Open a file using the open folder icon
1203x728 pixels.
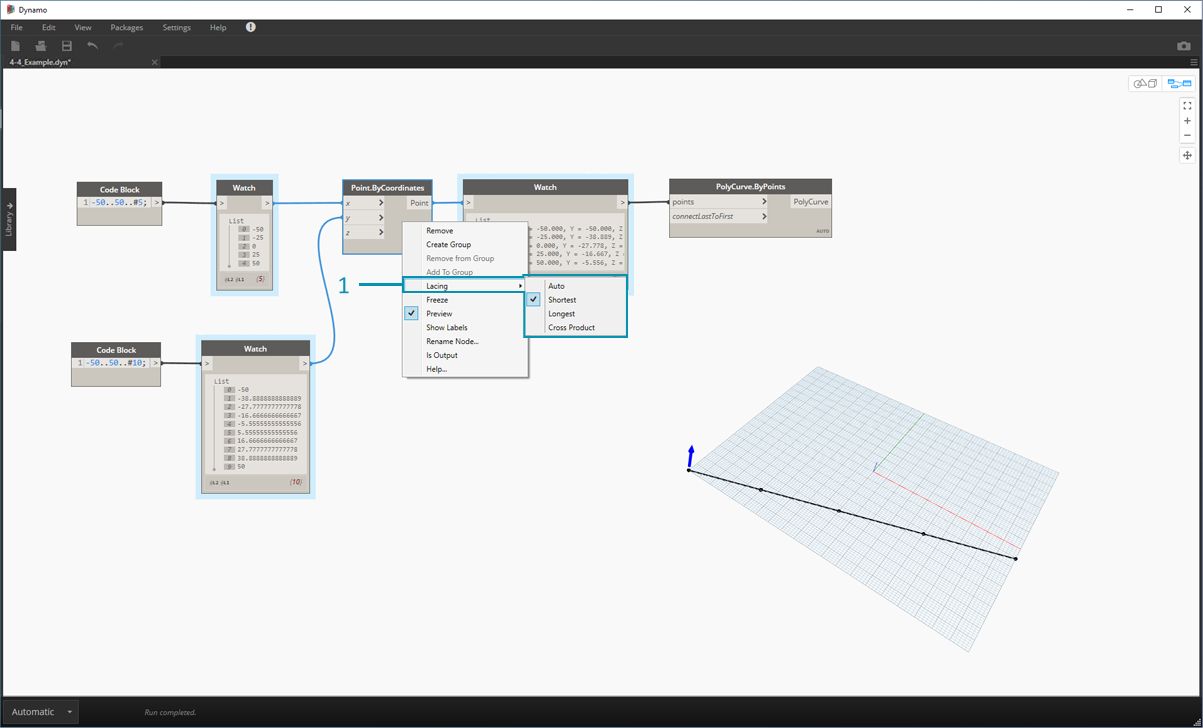pos(40,45)
